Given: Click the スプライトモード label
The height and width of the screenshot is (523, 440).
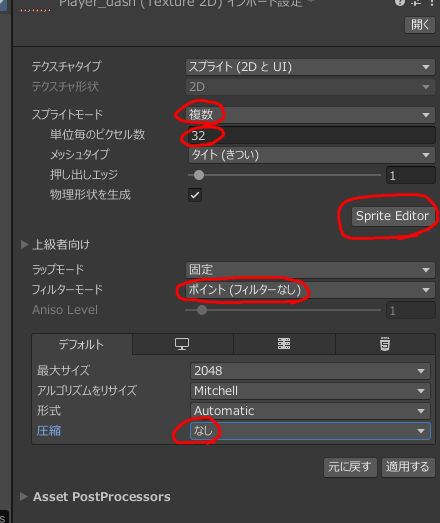Looking at the screenshot, I should 67,115.
